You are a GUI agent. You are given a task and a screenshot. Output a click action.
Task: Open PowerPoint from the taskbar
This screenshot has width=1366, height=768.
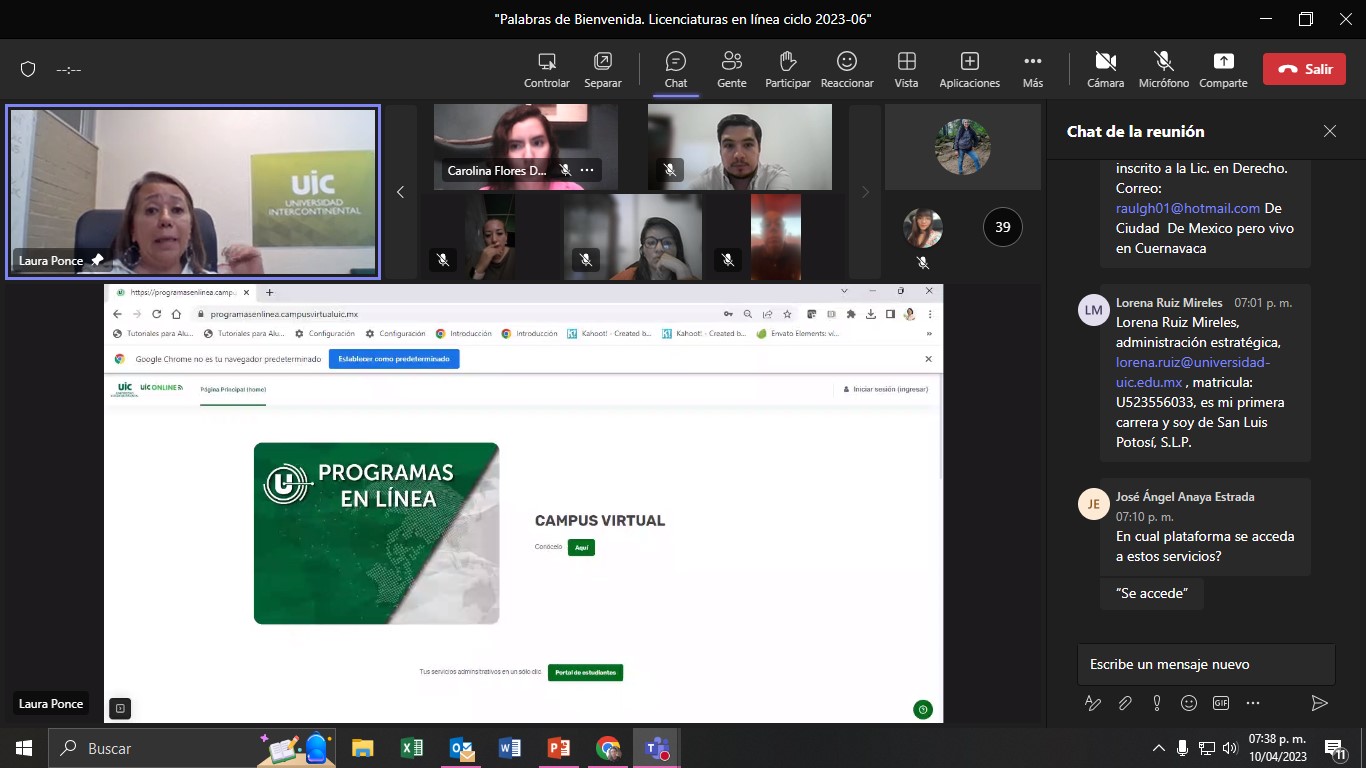(558, 748)
